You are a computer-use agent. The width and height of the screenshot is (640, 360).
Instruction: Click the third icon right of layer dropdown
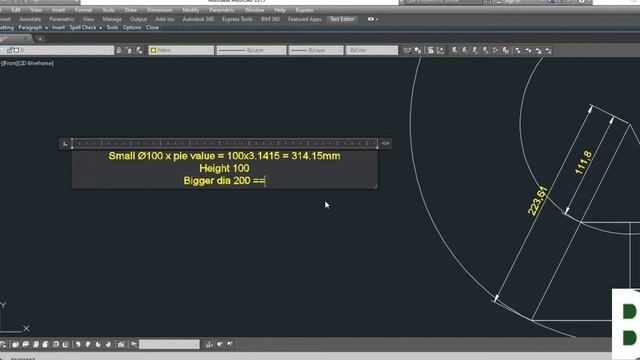pyautogui.click(x=139, y=50)
